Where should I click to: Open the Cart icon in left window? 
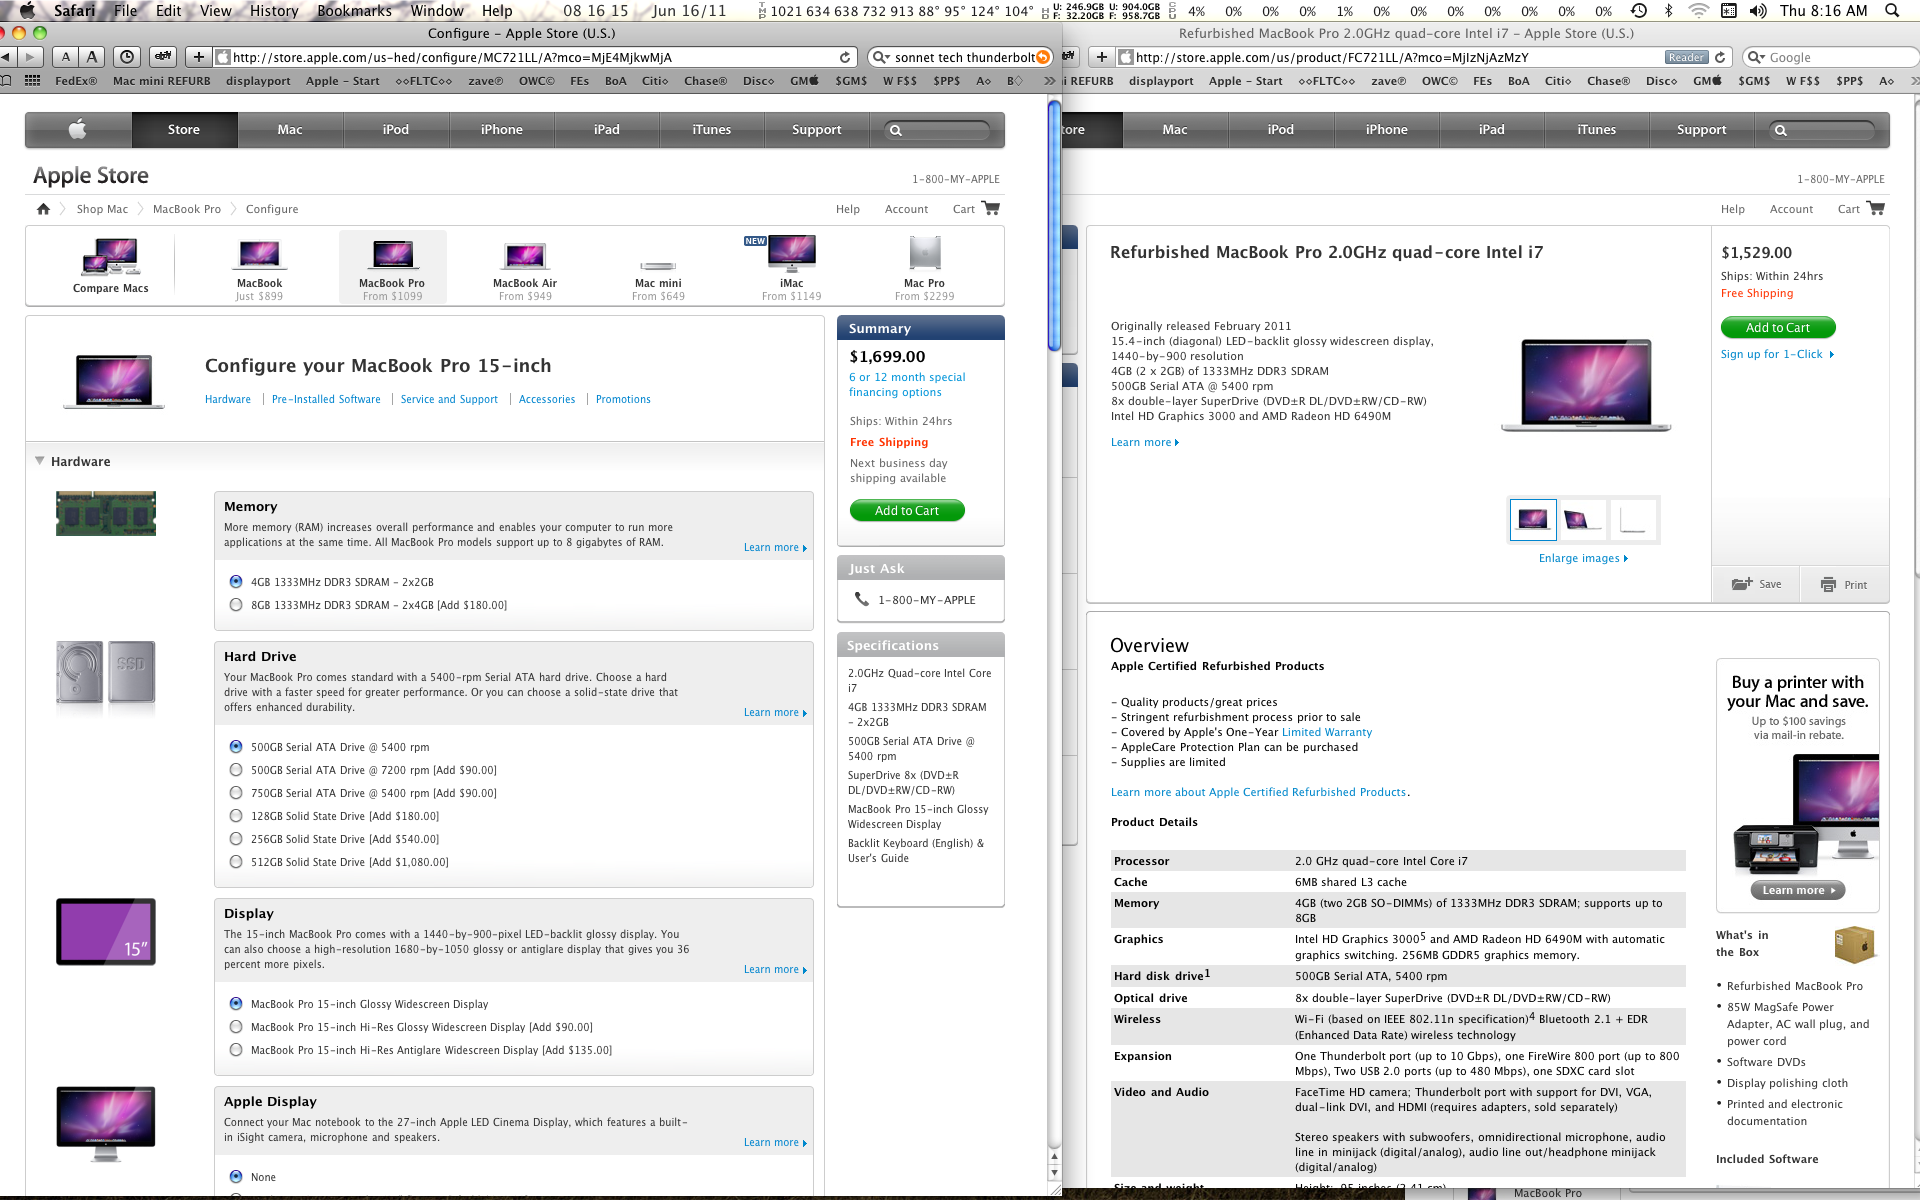coord(991,208)
